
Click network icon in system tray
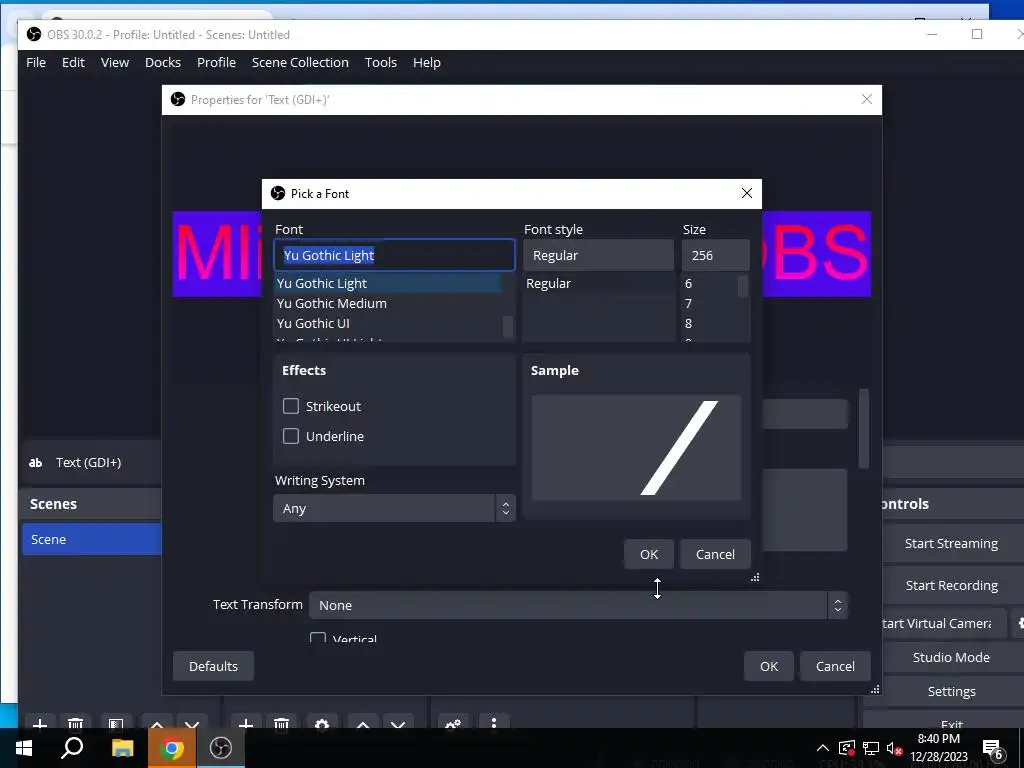pos(871,748)
